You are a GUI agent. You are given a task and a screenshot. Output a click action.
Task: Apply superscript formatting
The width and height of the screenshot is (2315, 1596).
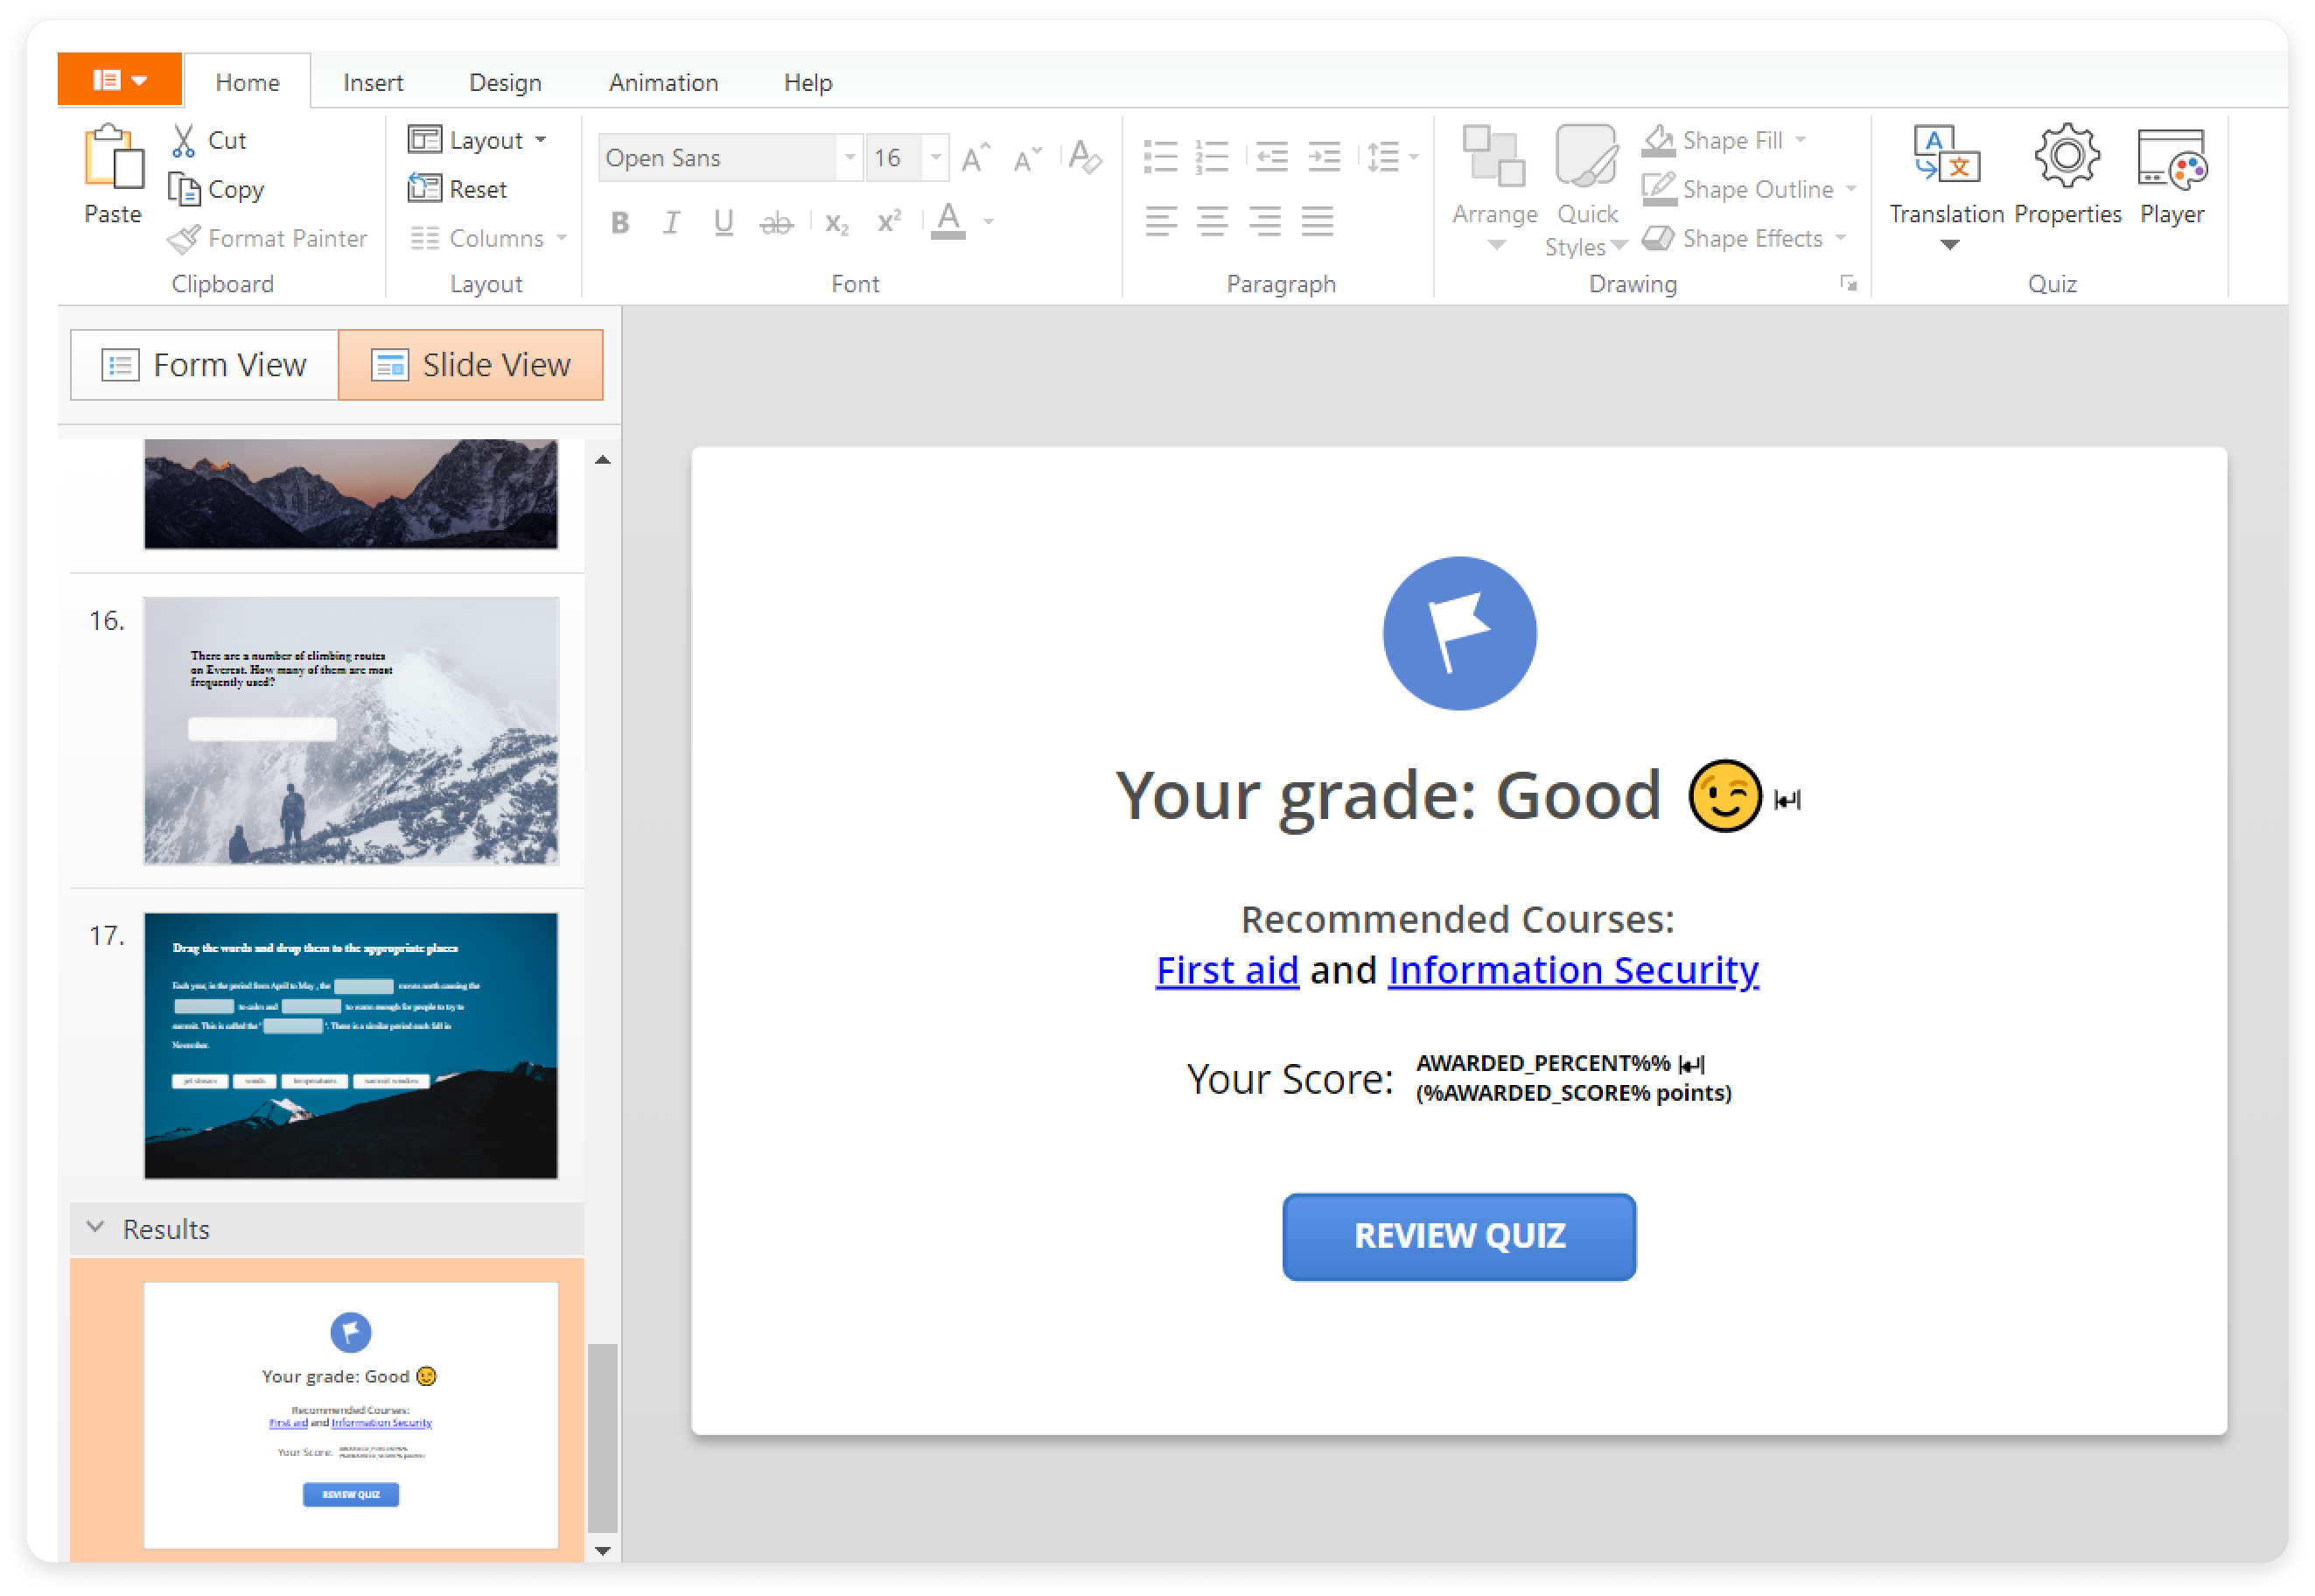[889, 222]
